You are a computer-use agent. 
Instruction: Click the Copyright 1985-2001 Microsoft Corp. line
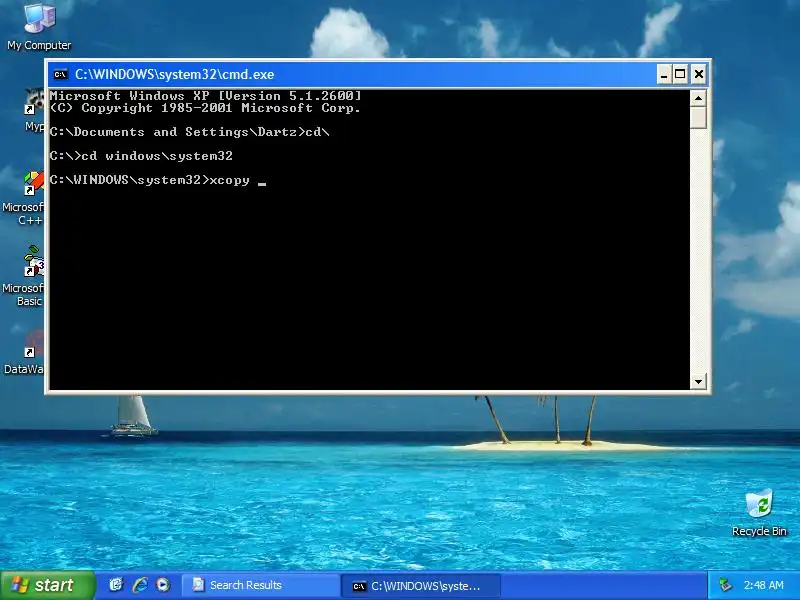[x=205, y=108]
